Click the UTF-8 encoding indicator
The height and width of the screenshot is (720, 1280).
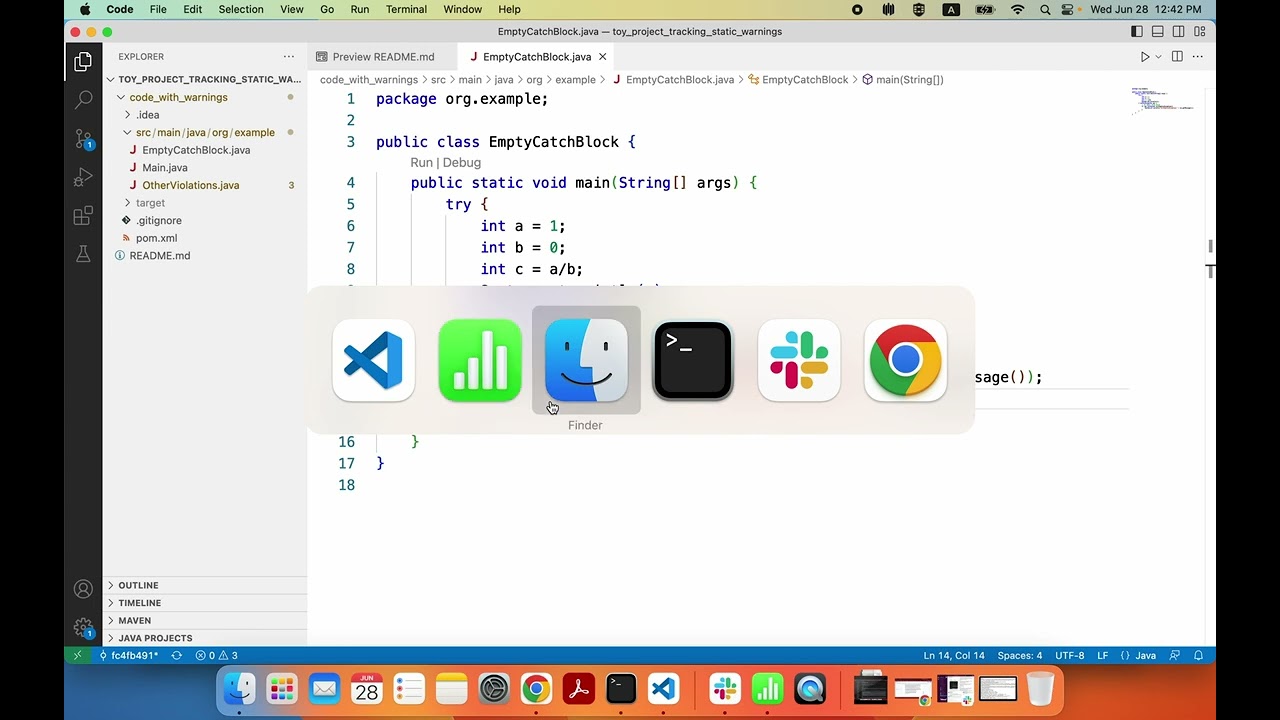click(1069, 656)
